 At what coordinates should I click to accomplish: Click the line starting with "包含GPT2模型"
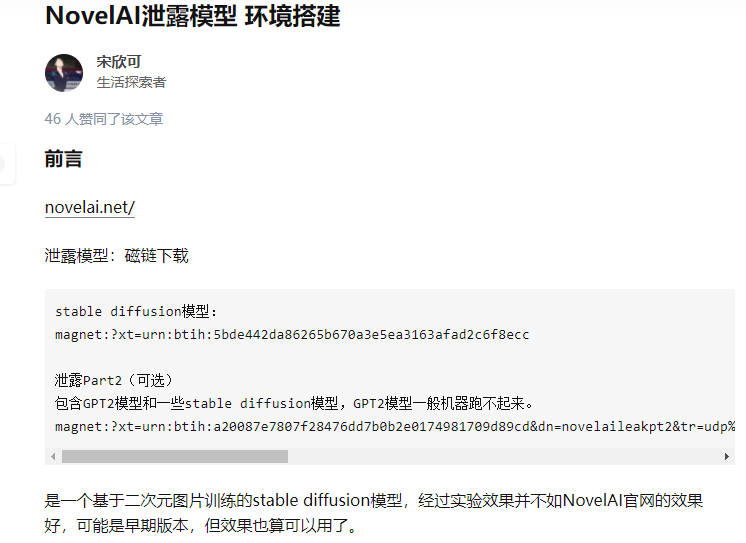pos(294,404)
